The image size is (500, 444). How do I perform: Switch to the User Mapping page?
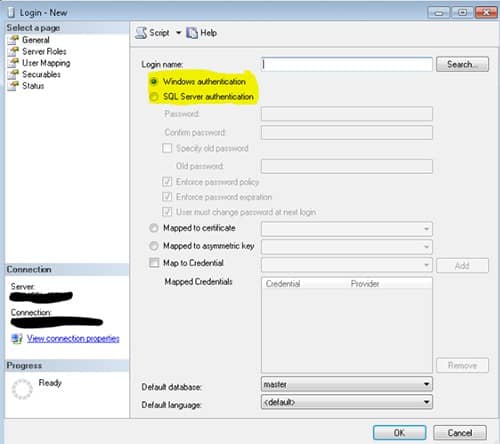tap(46, 63)
